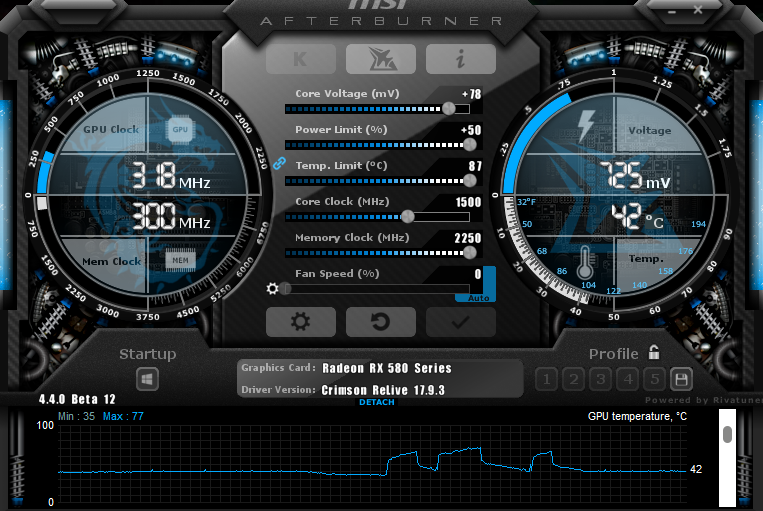Reset settings with the circular arrow button
Viewport: 763px width, 511px height.
coord(381,322)
